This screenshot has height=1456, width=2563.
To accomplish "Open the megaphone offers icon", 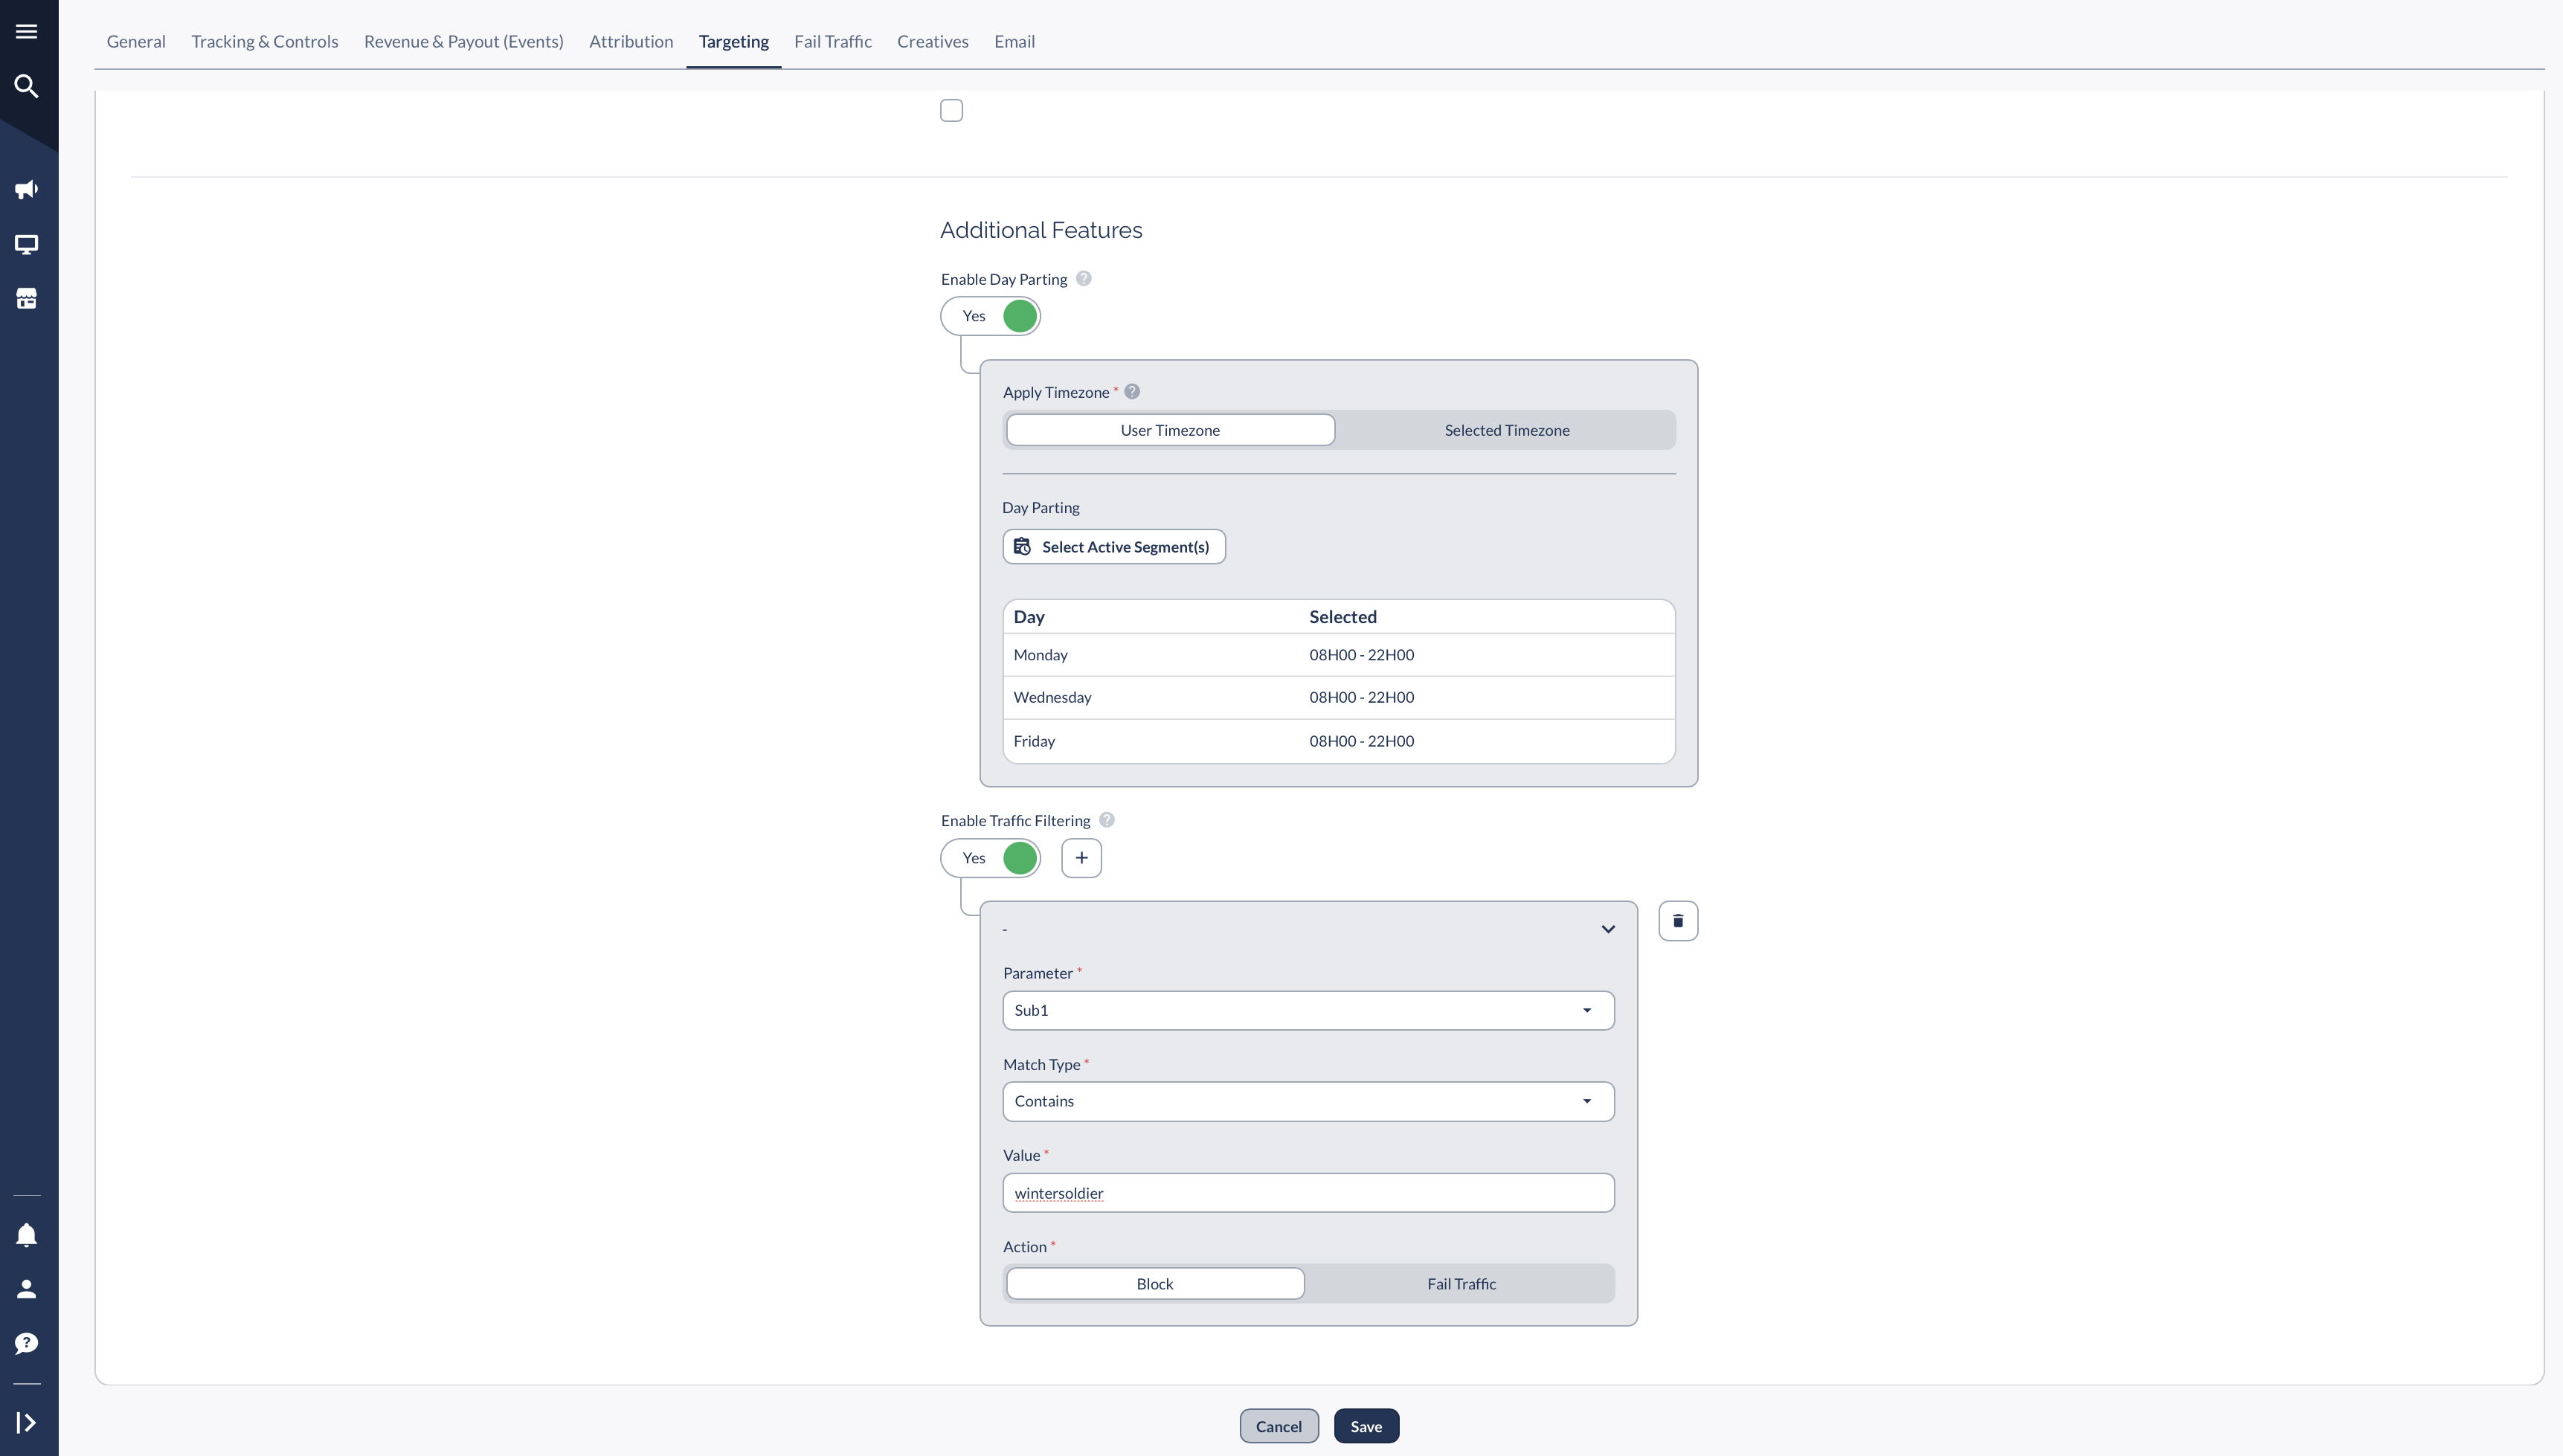I will pyautogui.click(x=27, y=190).
